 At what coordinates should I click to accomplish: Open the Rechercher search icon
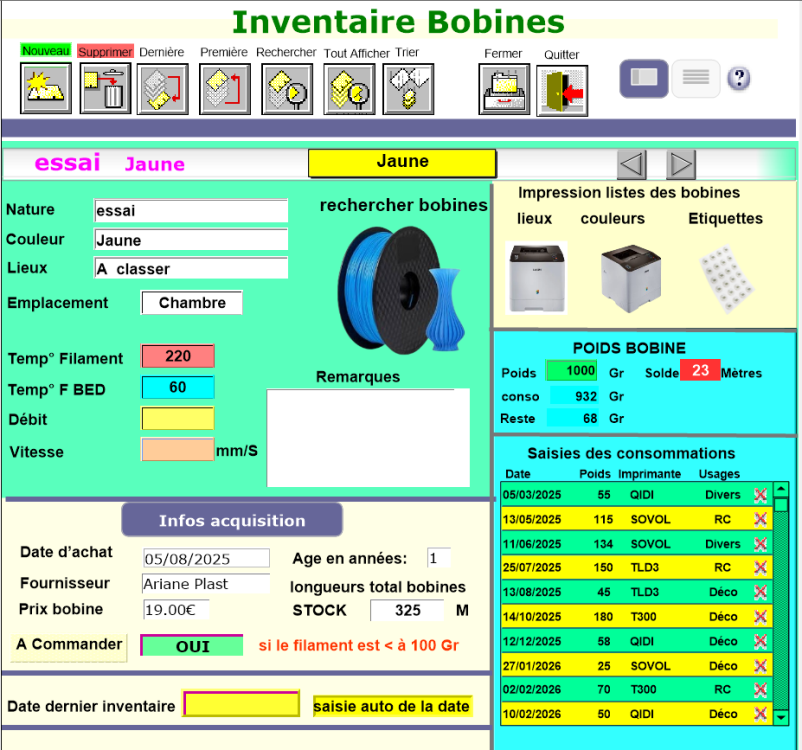click(287, 89)
